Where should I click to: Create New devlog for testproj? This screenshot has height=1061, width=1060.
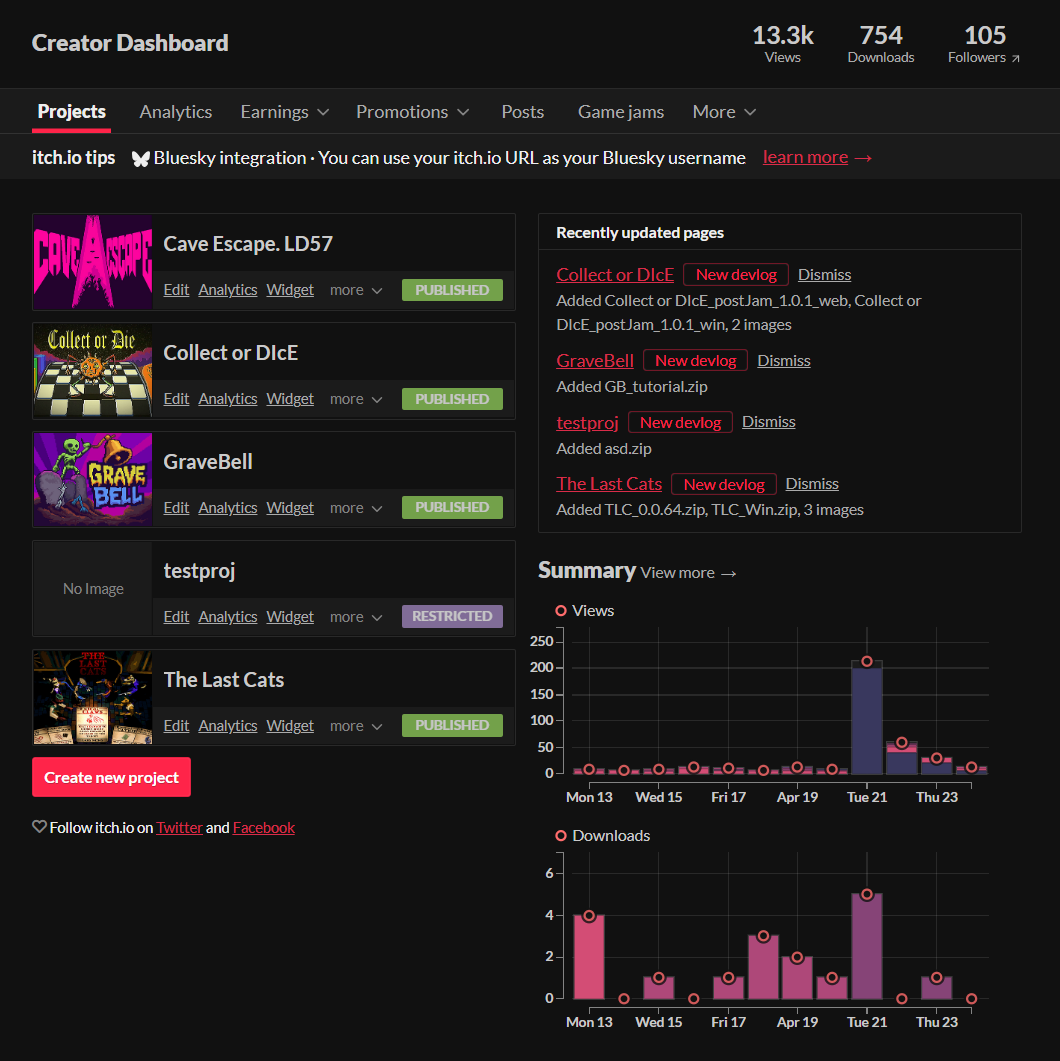(681, 422)
